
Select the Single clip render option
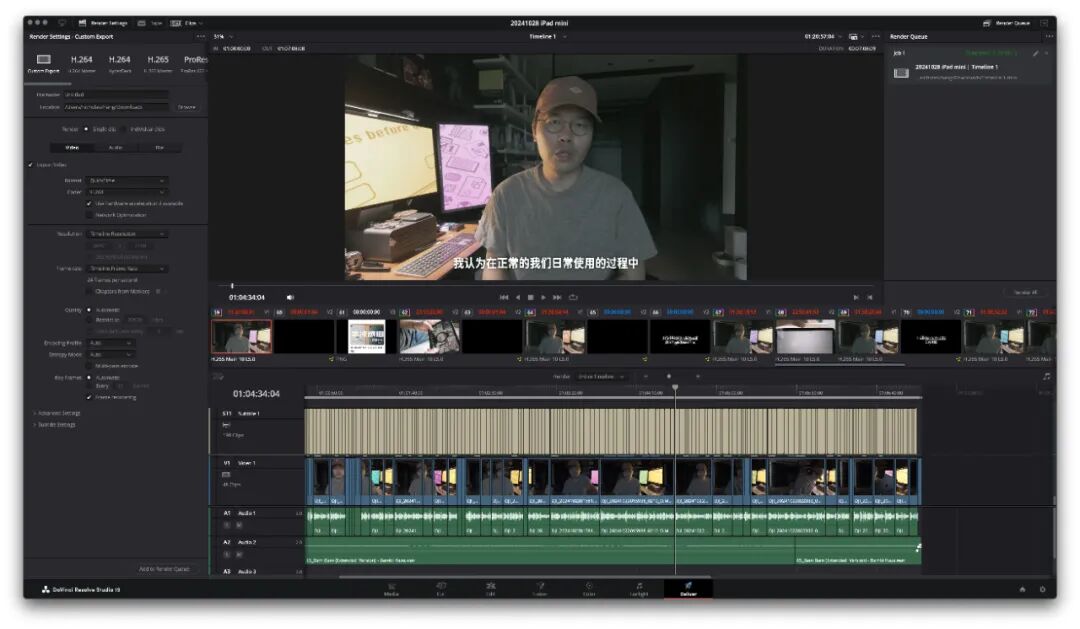86,129
